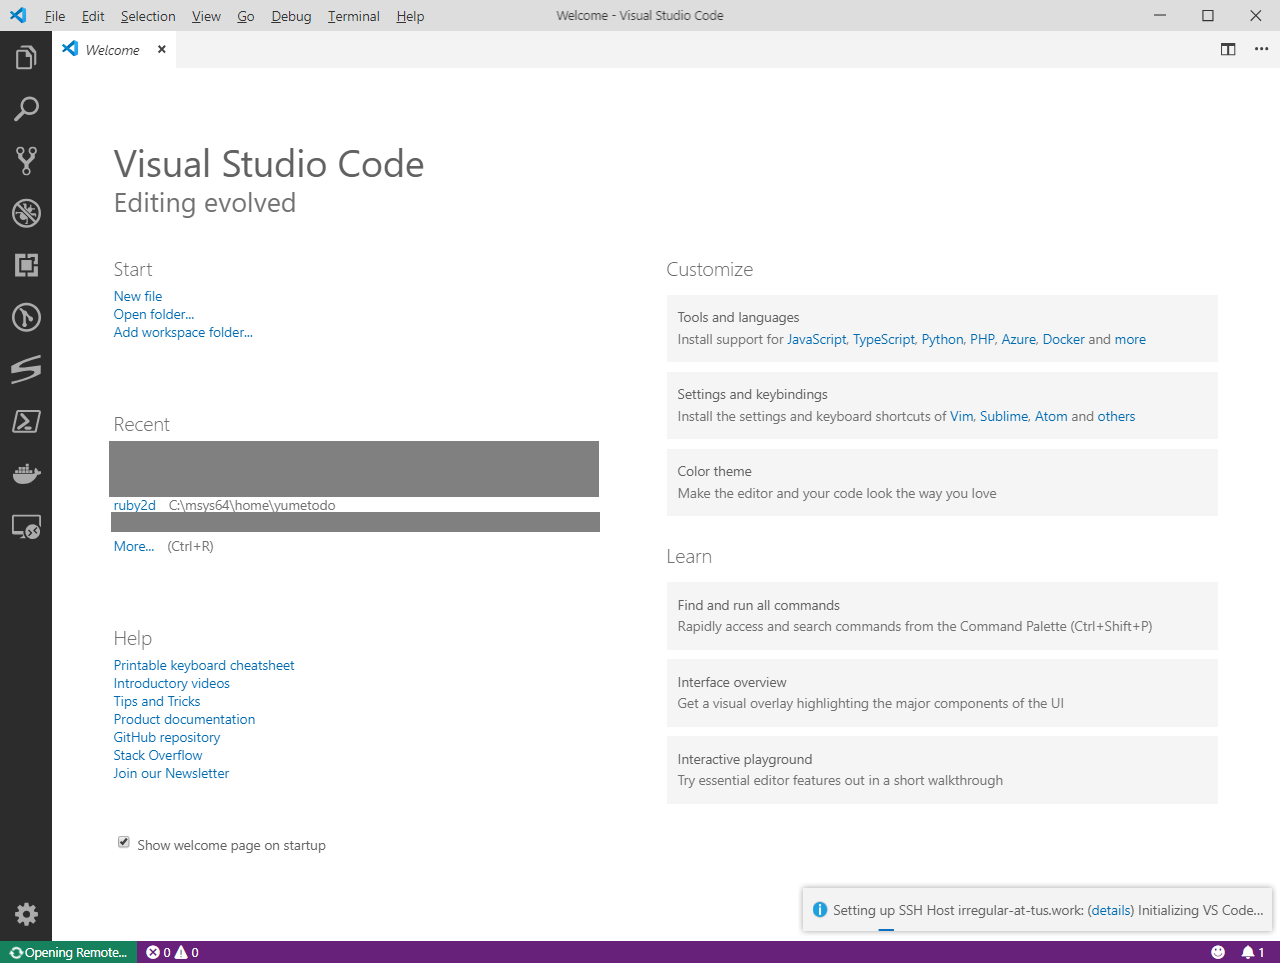
Task: Click the Azure support link
Action: (x=1019, y=339)
